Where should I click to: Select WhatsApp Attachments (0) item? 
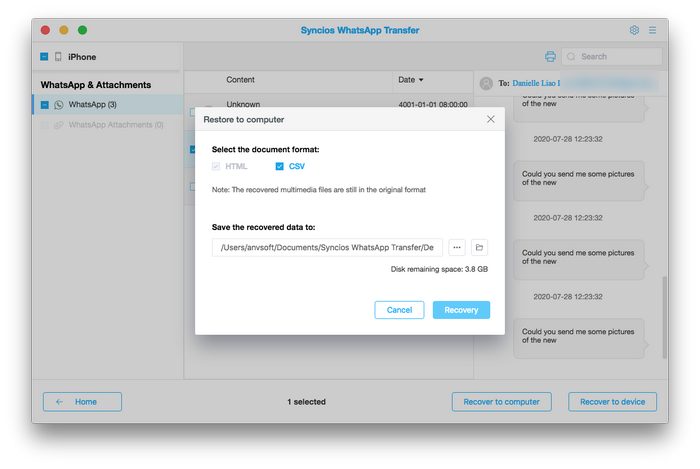[x=108, y=125]
